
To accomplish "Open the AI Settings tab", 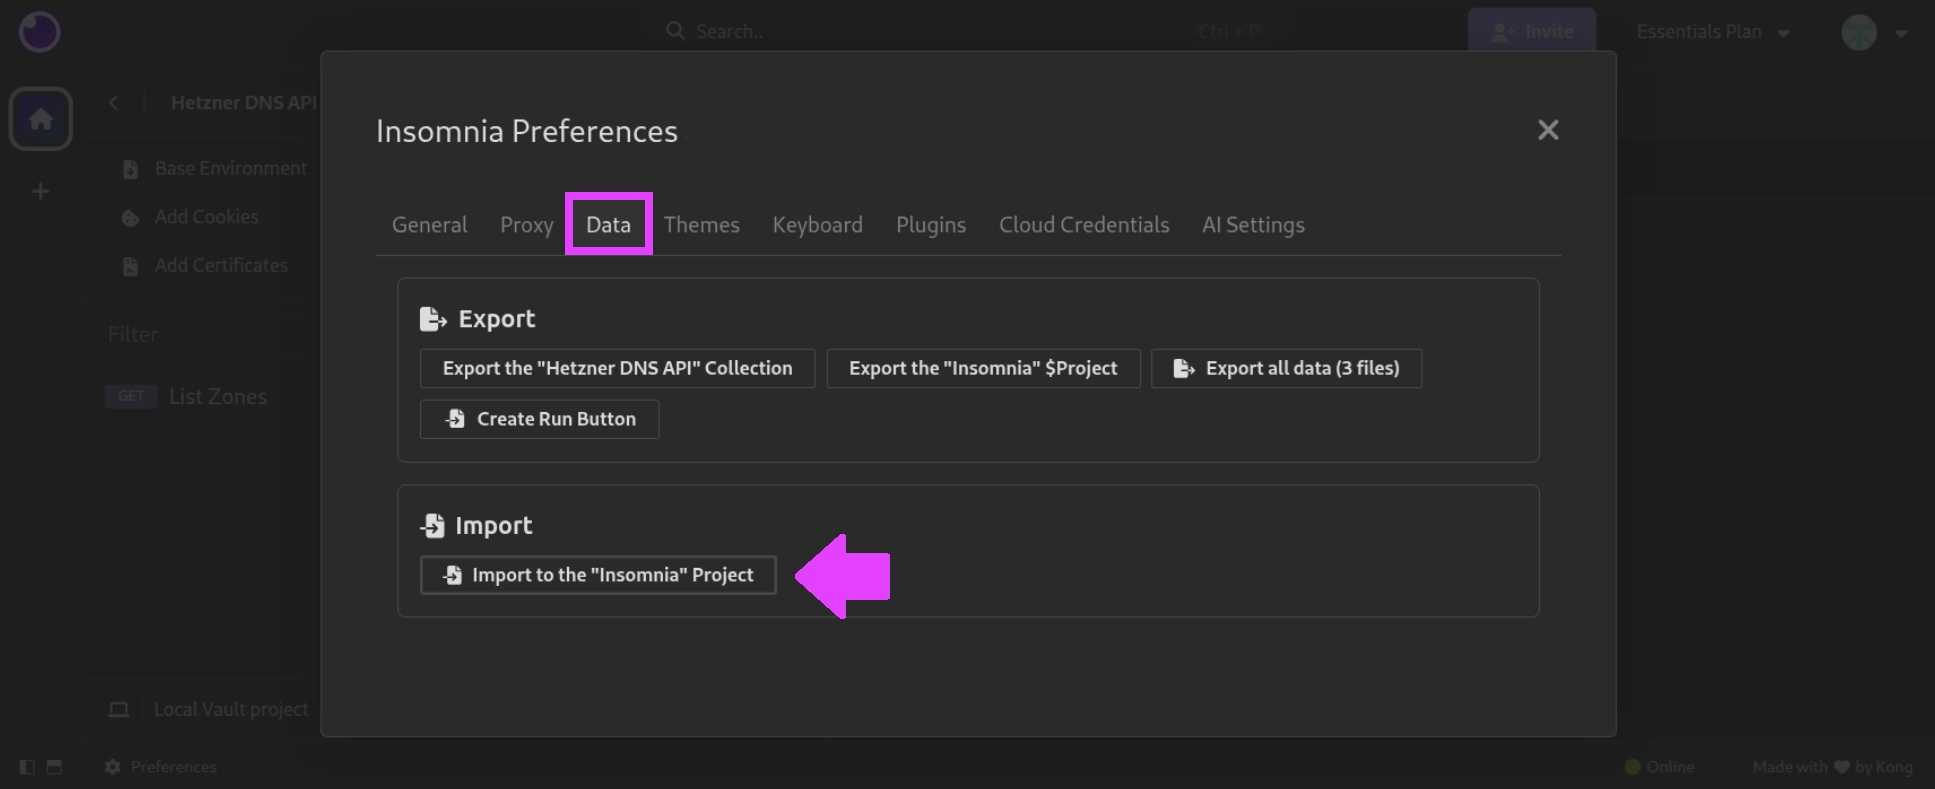I will coord(1252,225).
